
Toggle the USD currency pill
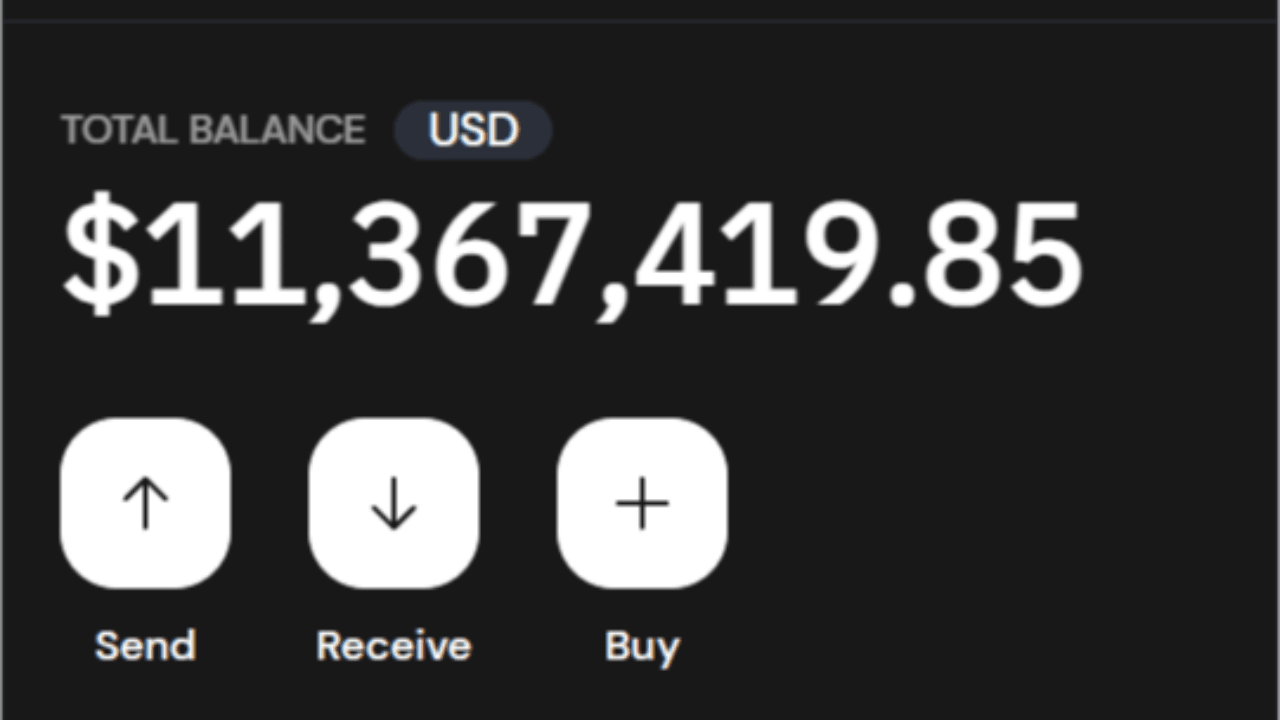click(473, 130)
